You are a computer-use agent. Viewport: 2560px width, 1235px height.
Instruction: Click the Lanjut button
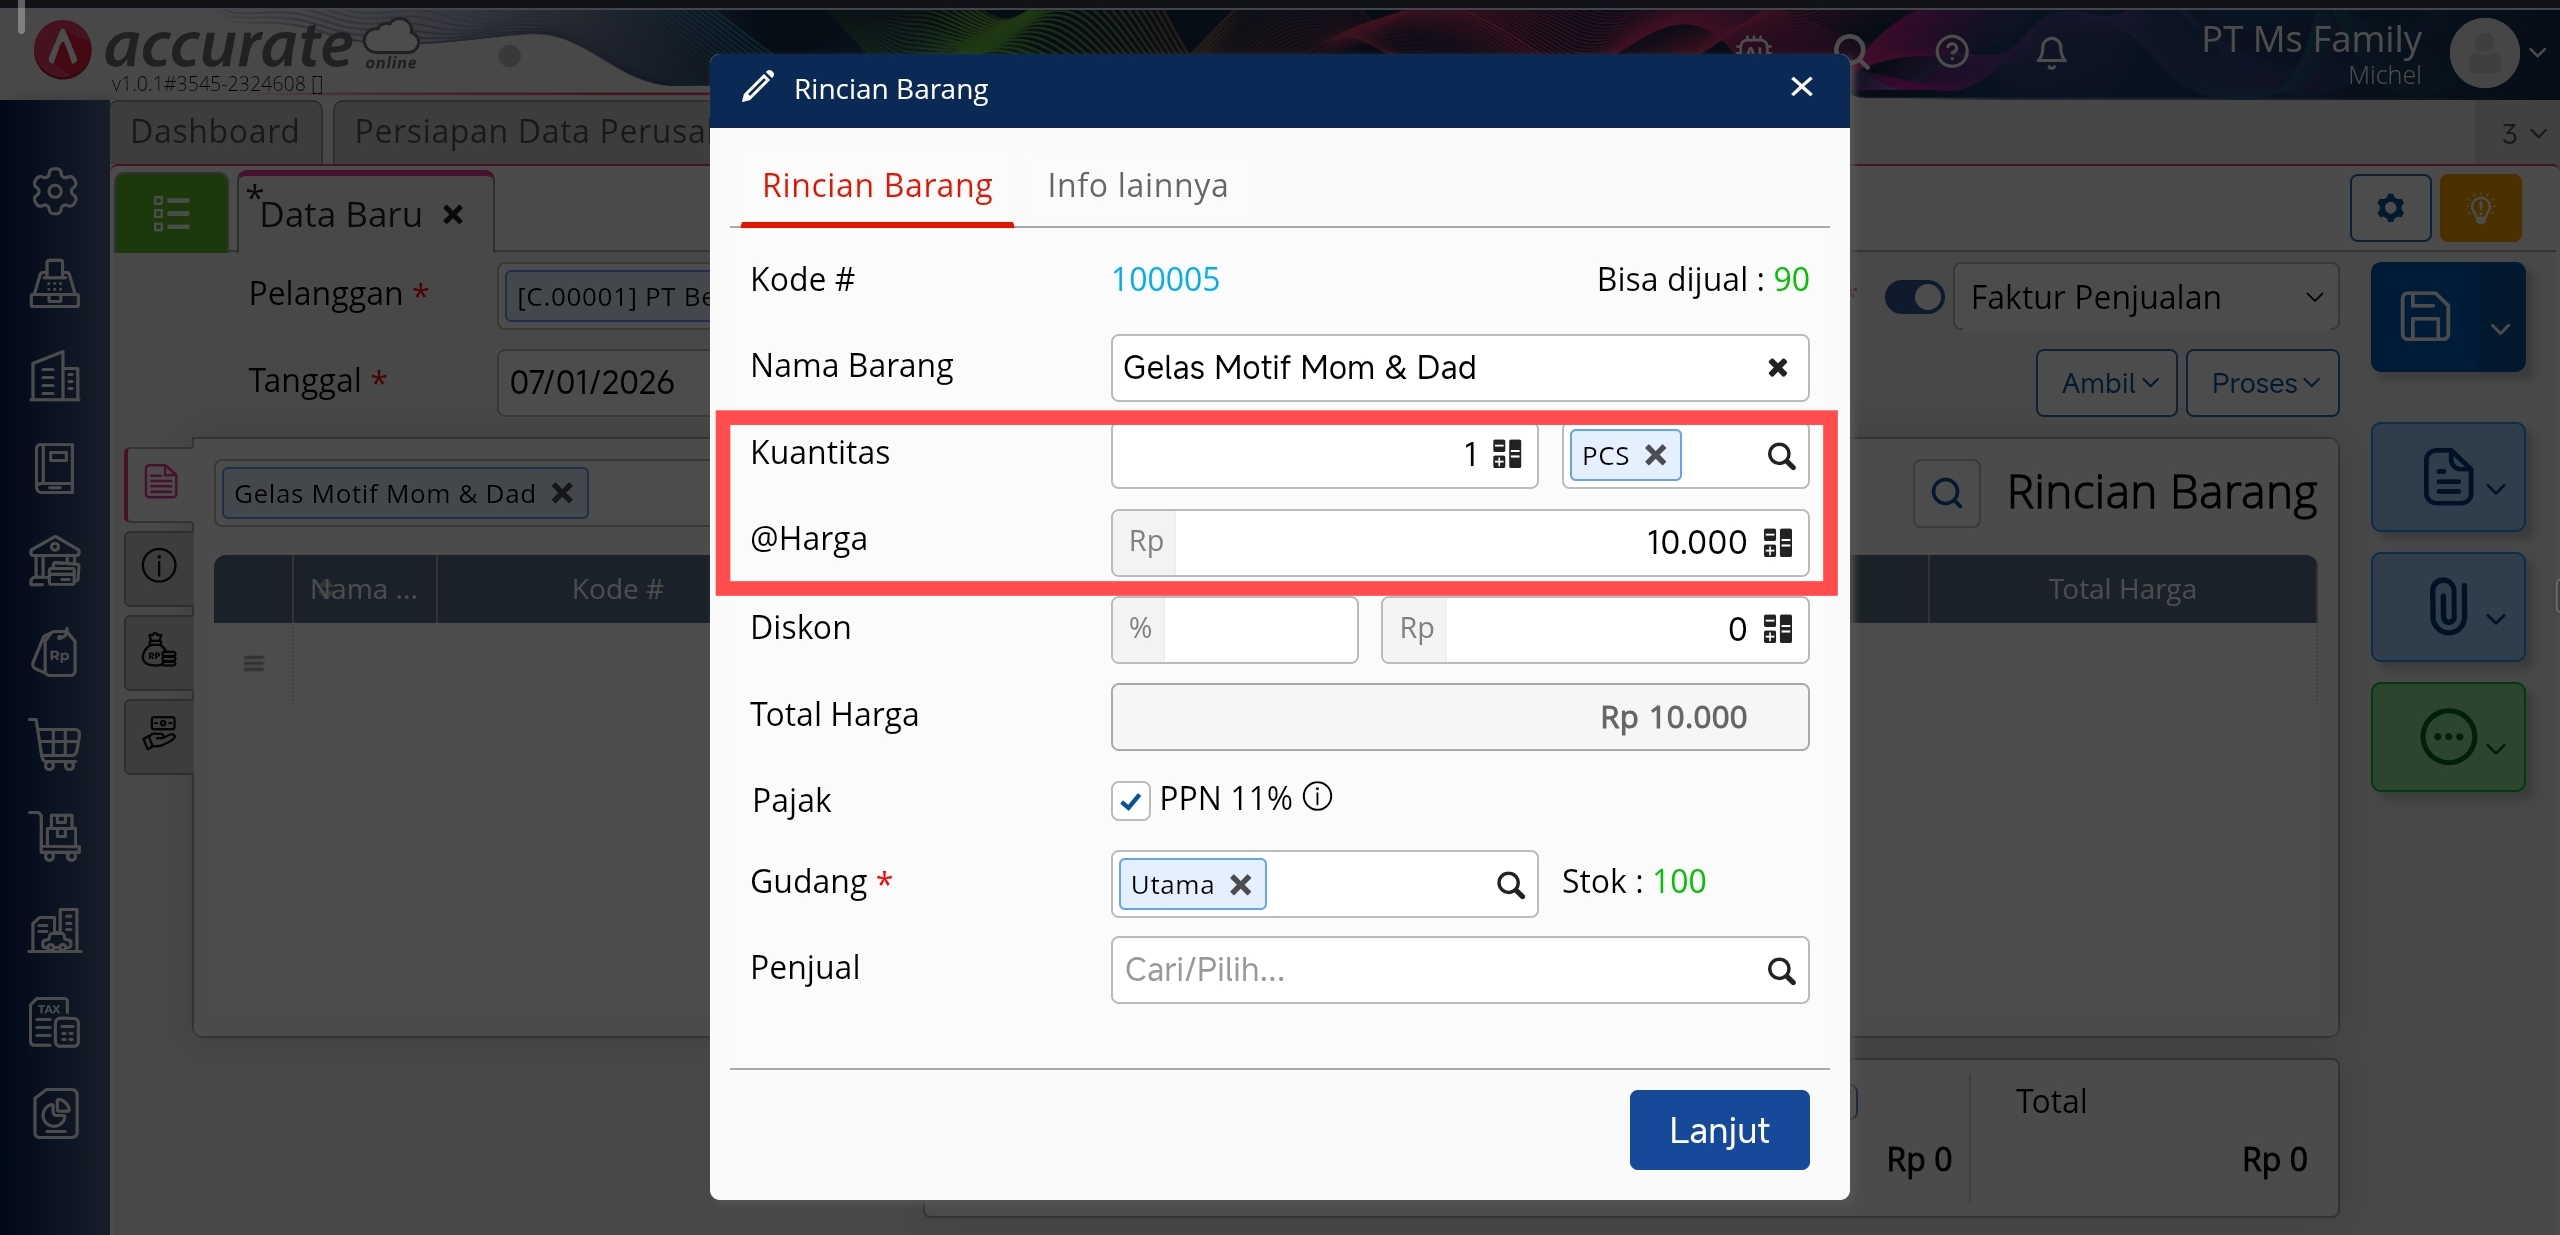pos(1718,1130)
